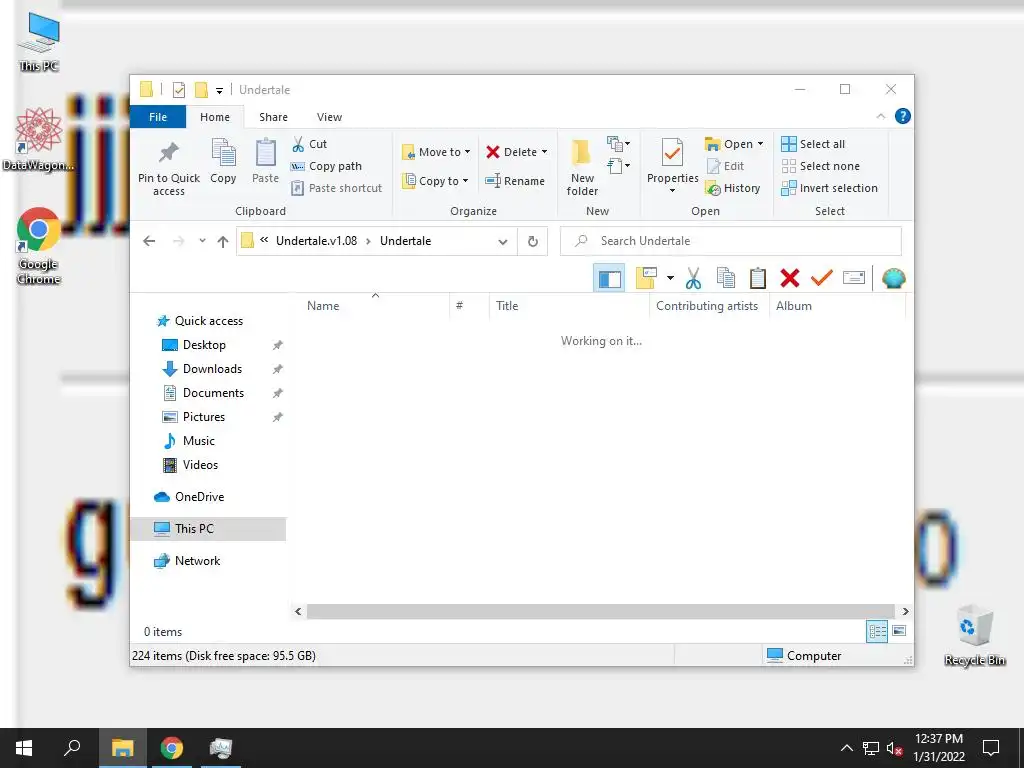Open the toolbar folder options dropdown arrow

coord(670,278)
